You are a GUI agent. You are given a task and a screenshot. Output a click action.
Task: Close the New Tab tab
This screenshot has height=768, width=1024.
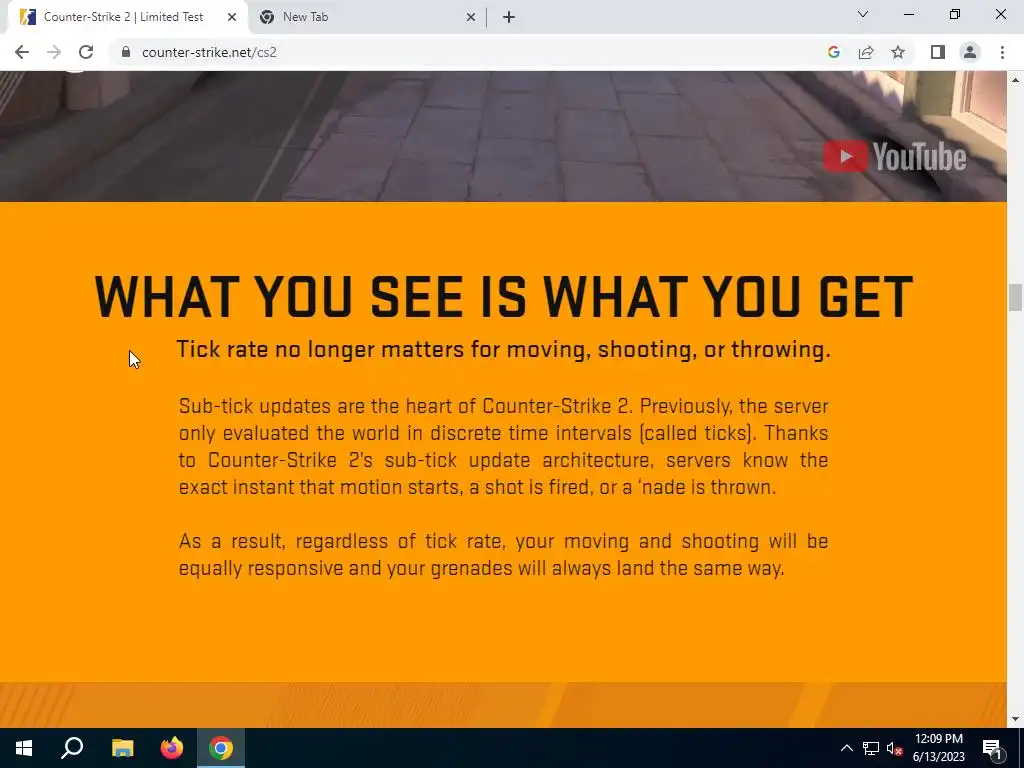tap(471, 17)
